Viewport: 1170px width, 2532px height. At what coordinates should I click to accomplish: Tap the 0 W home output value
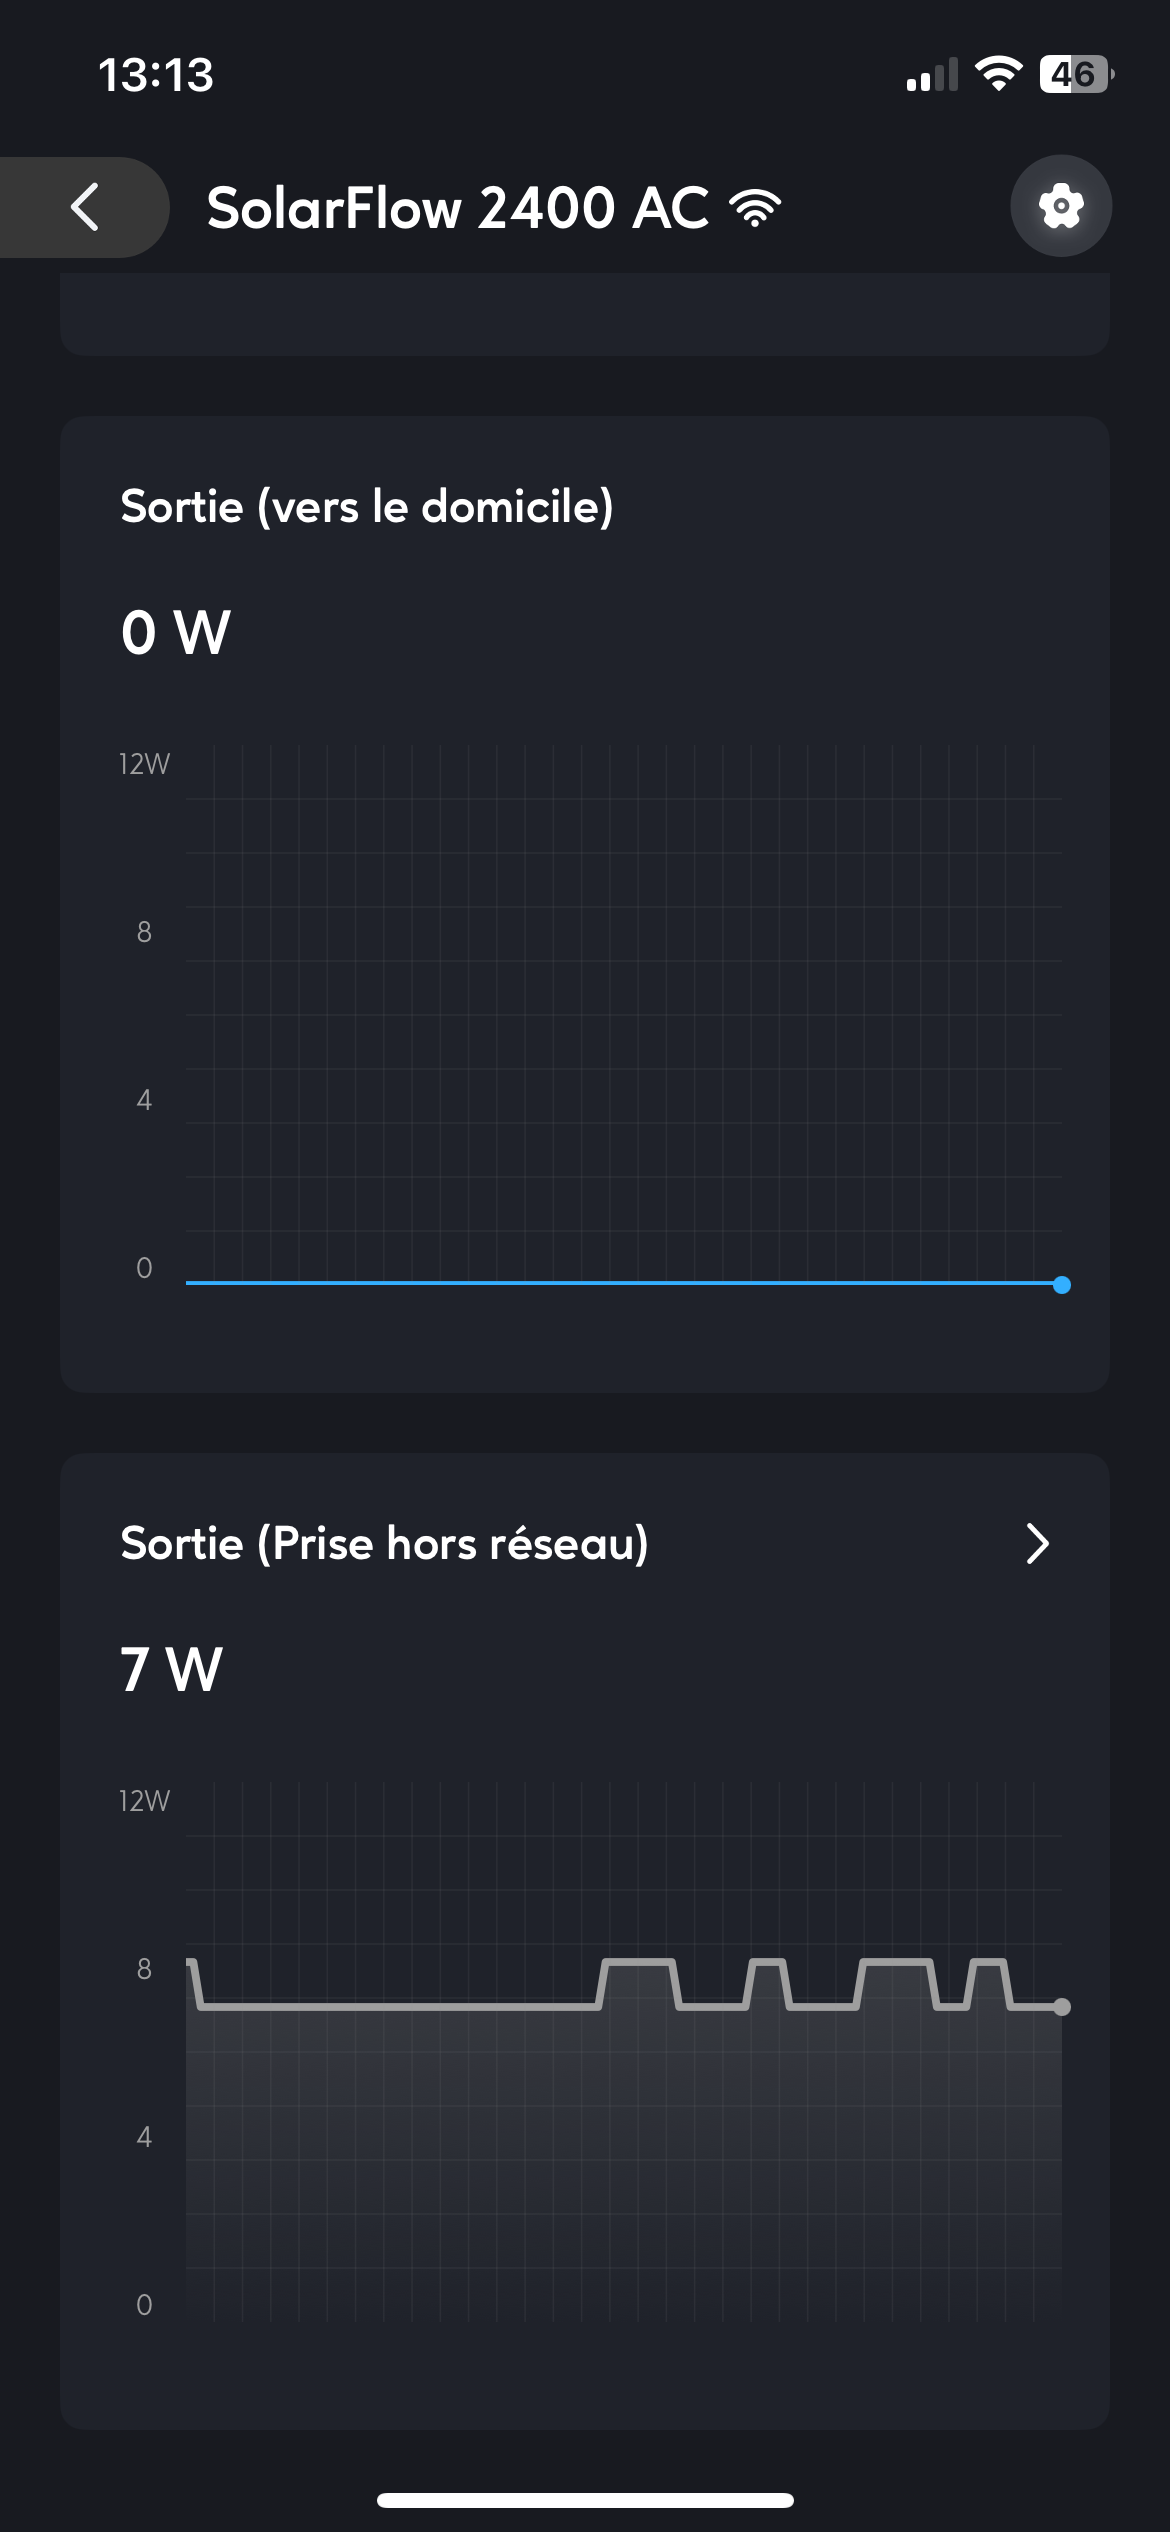176,633
